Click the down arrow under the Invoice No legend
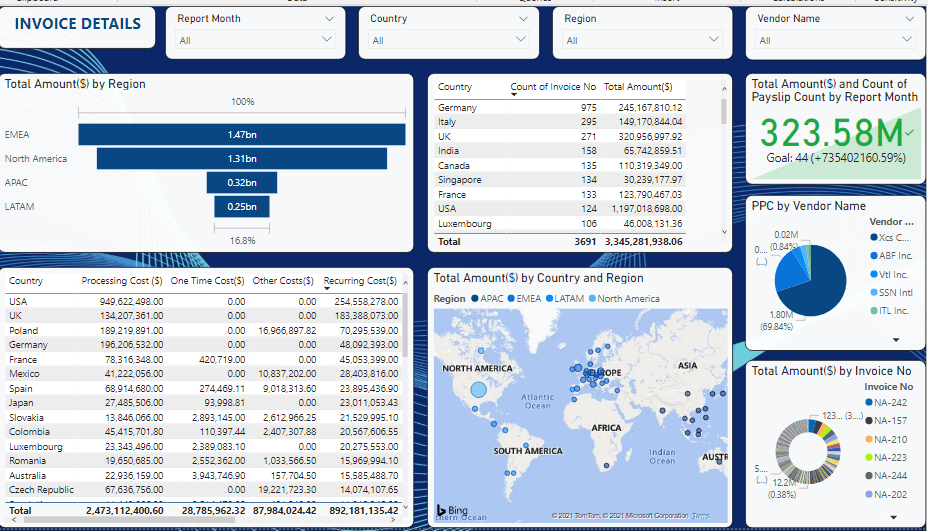The height and width of the screenshot is (531, 928). coord(895,518)
